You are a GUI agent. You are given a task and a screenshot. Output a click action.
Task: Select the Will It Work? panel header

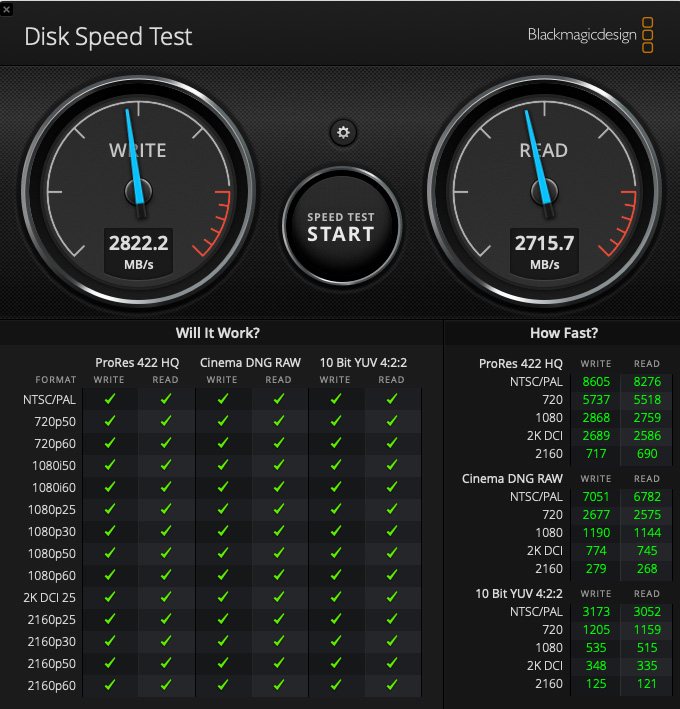click(x=218, y=333)
